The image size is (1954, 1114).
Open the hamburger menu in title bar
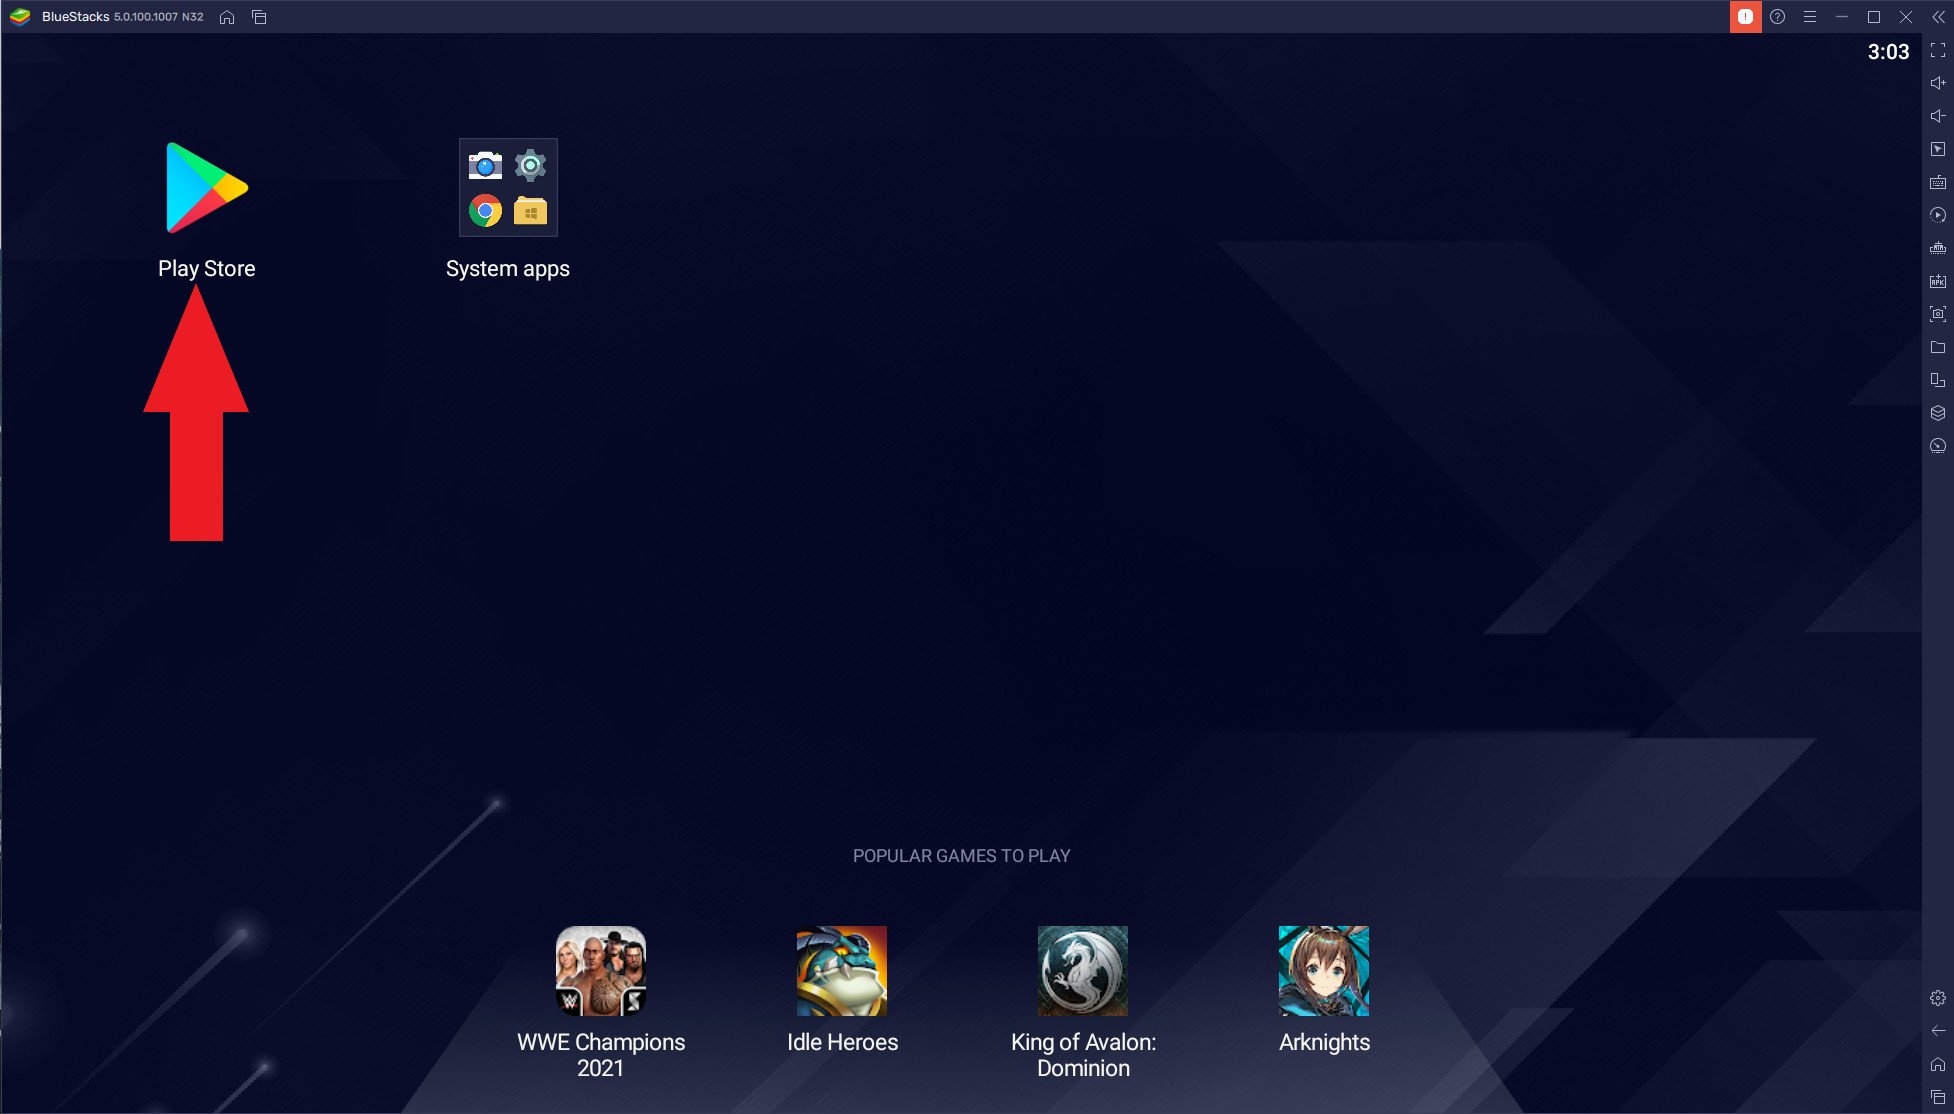tap(1809, 17)
